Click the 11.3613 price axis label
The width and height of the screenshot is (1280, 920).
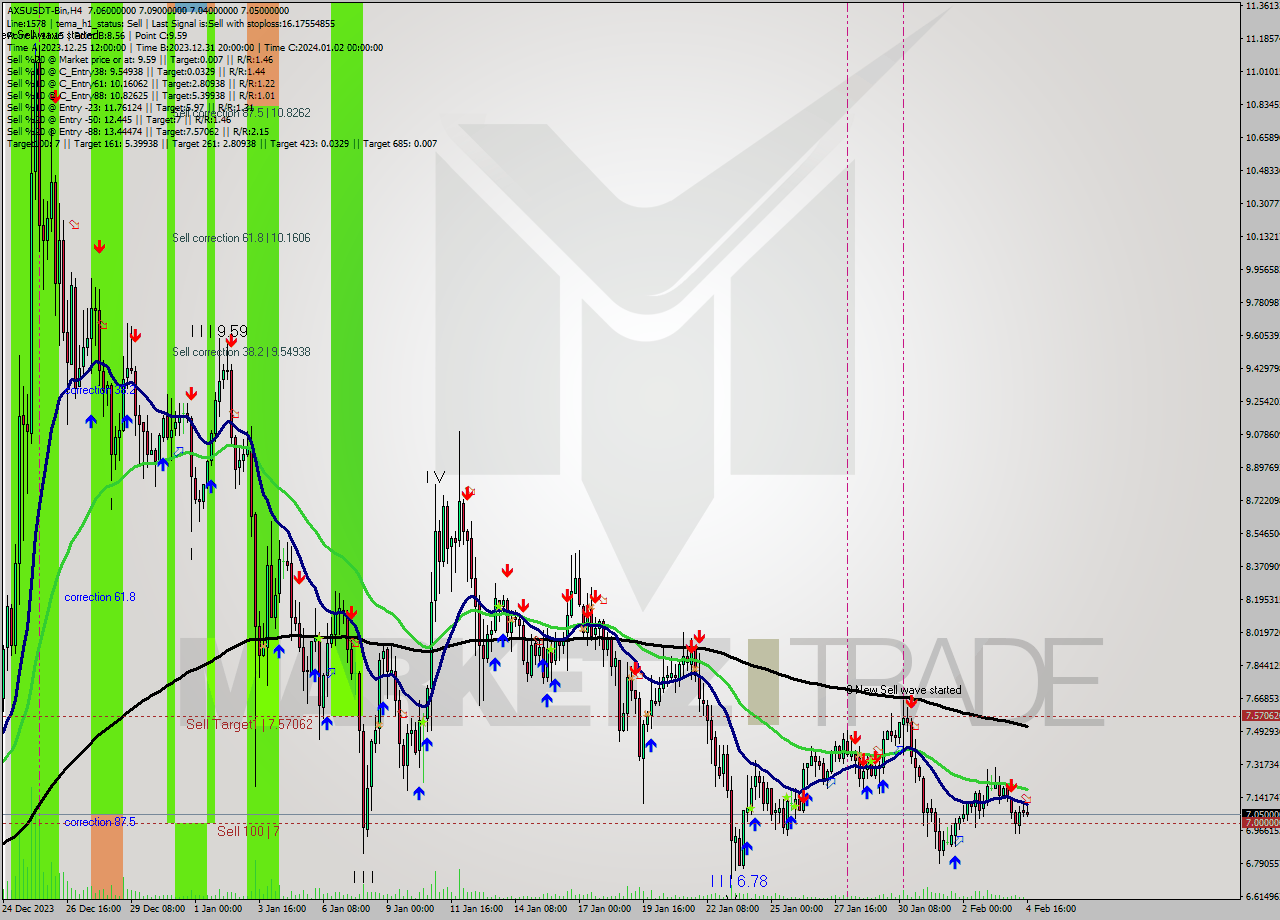click(x=1262, y=6)
